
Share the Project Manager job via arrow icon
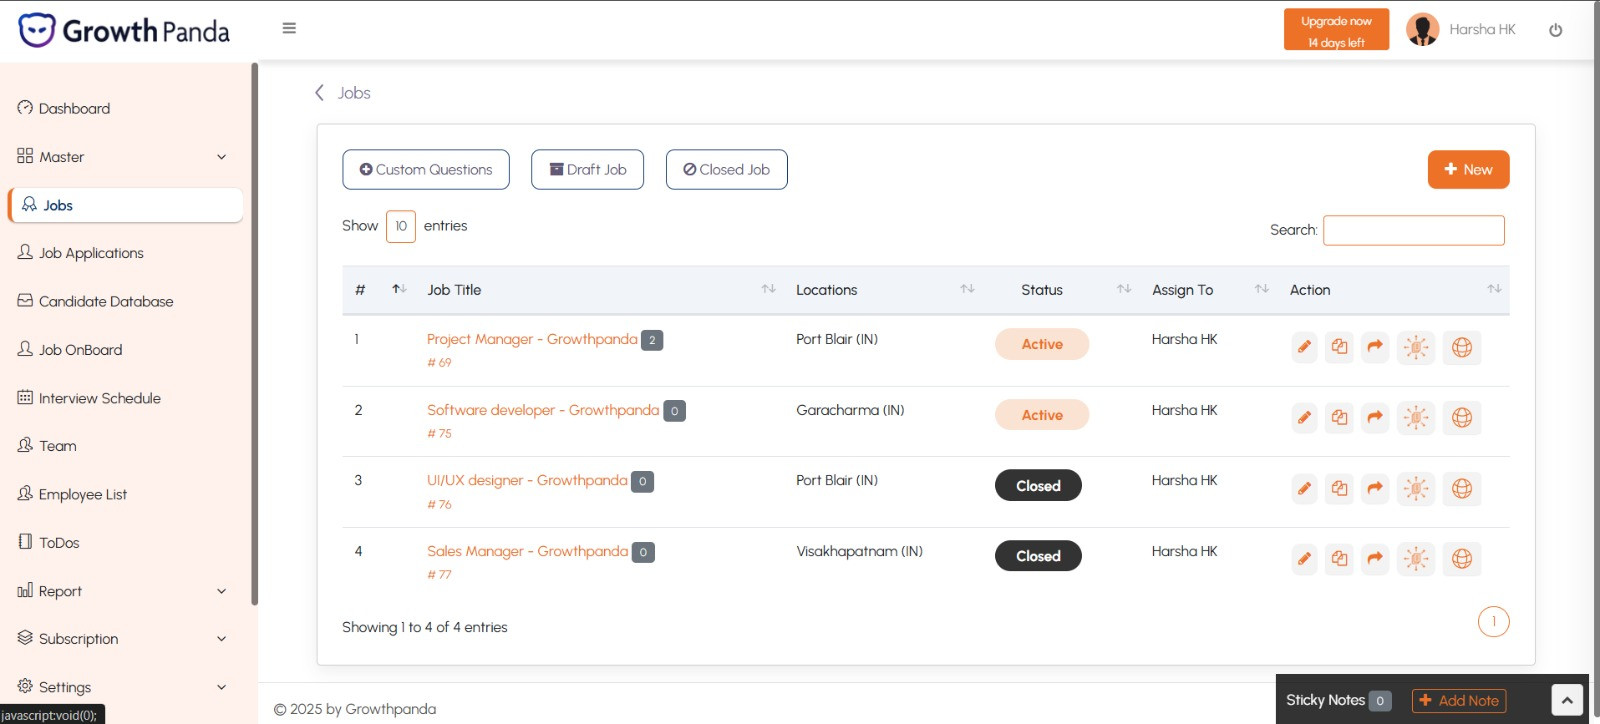coord(1375,347)
